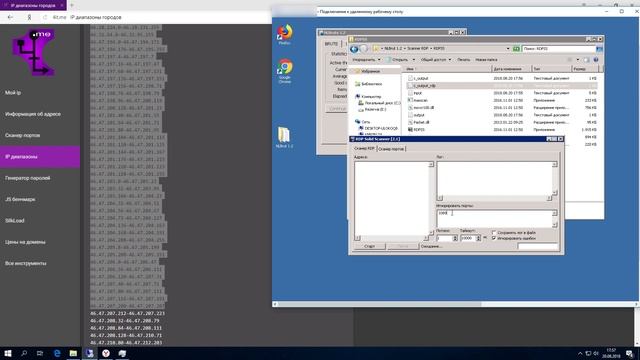This screenshot has height=360, width=640.
Task: Open 'Упорядочить' dropdown in Explorer
Action: pyautogui.click(x=366, y=60)
